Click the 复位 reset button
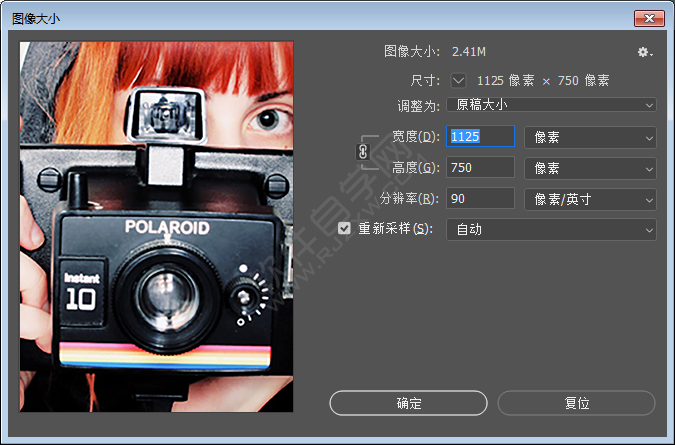The height and width of the screenshot is (445, 675). [576, 403]
